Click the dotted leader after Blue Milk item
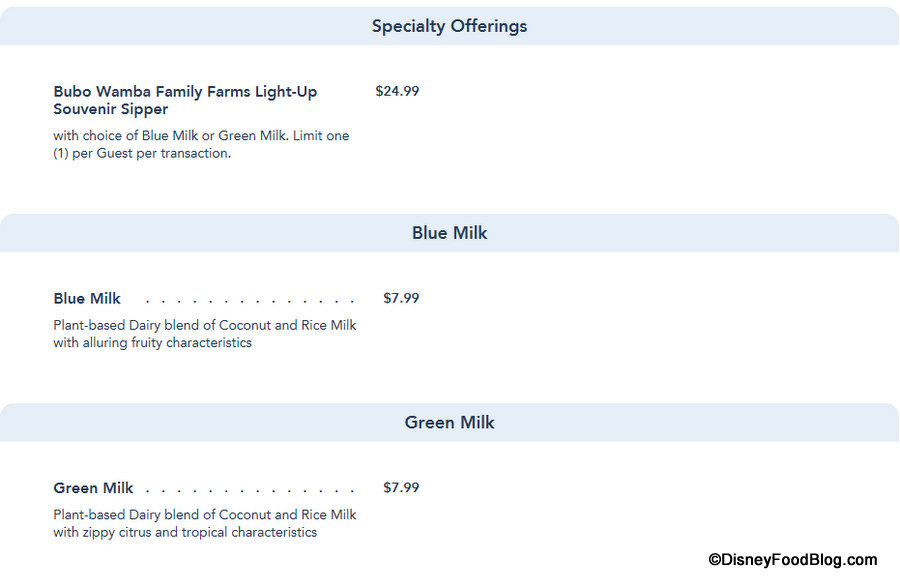 tap(249, 299)
